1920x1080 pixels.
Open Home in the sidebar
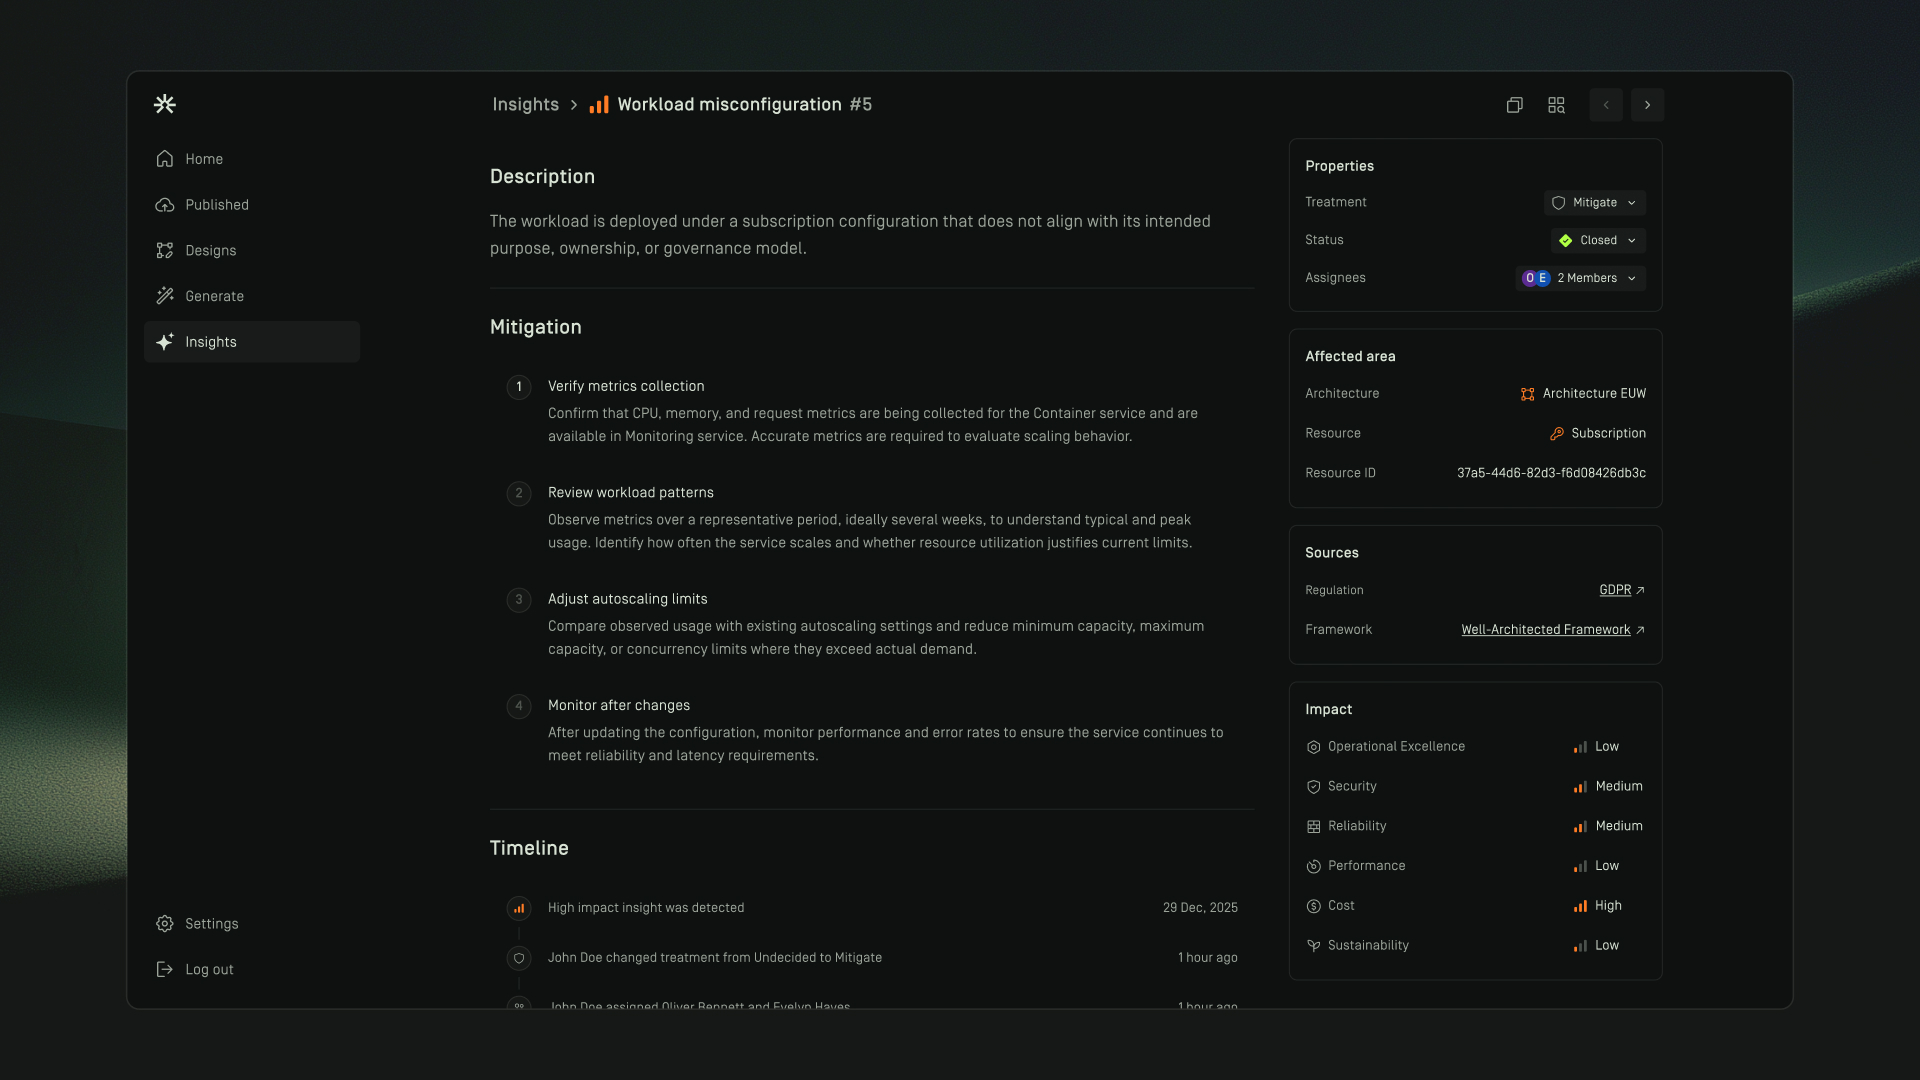click(204, 159)
